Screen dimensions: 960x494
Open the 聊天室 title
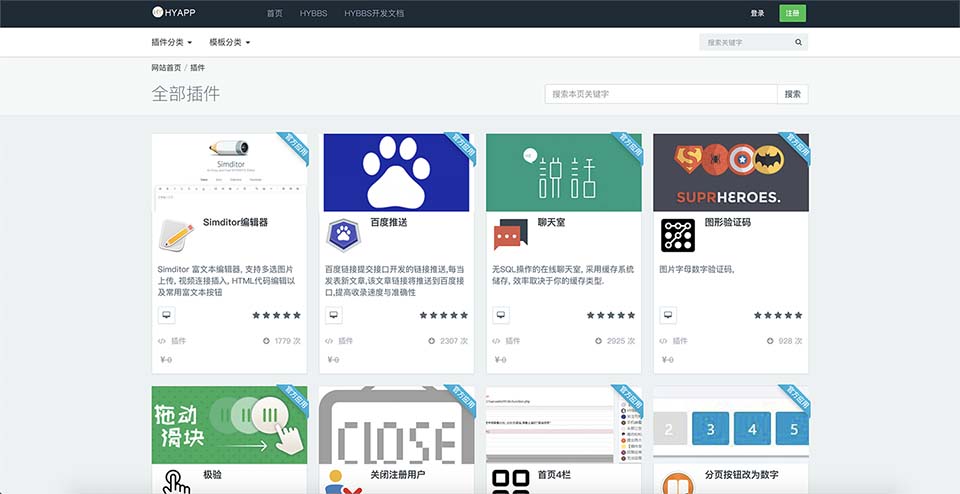point(551,223)
